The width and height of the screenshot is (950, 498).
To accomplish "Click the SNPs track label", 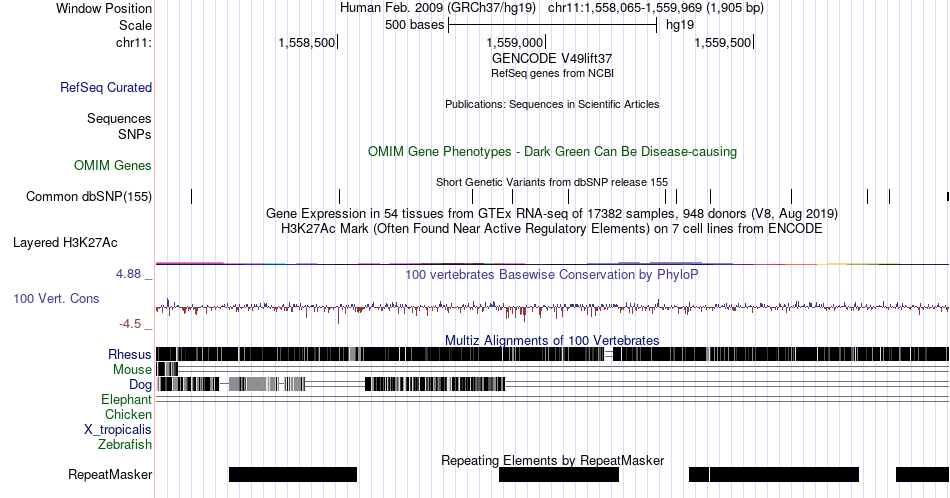I will coord(135,134).
